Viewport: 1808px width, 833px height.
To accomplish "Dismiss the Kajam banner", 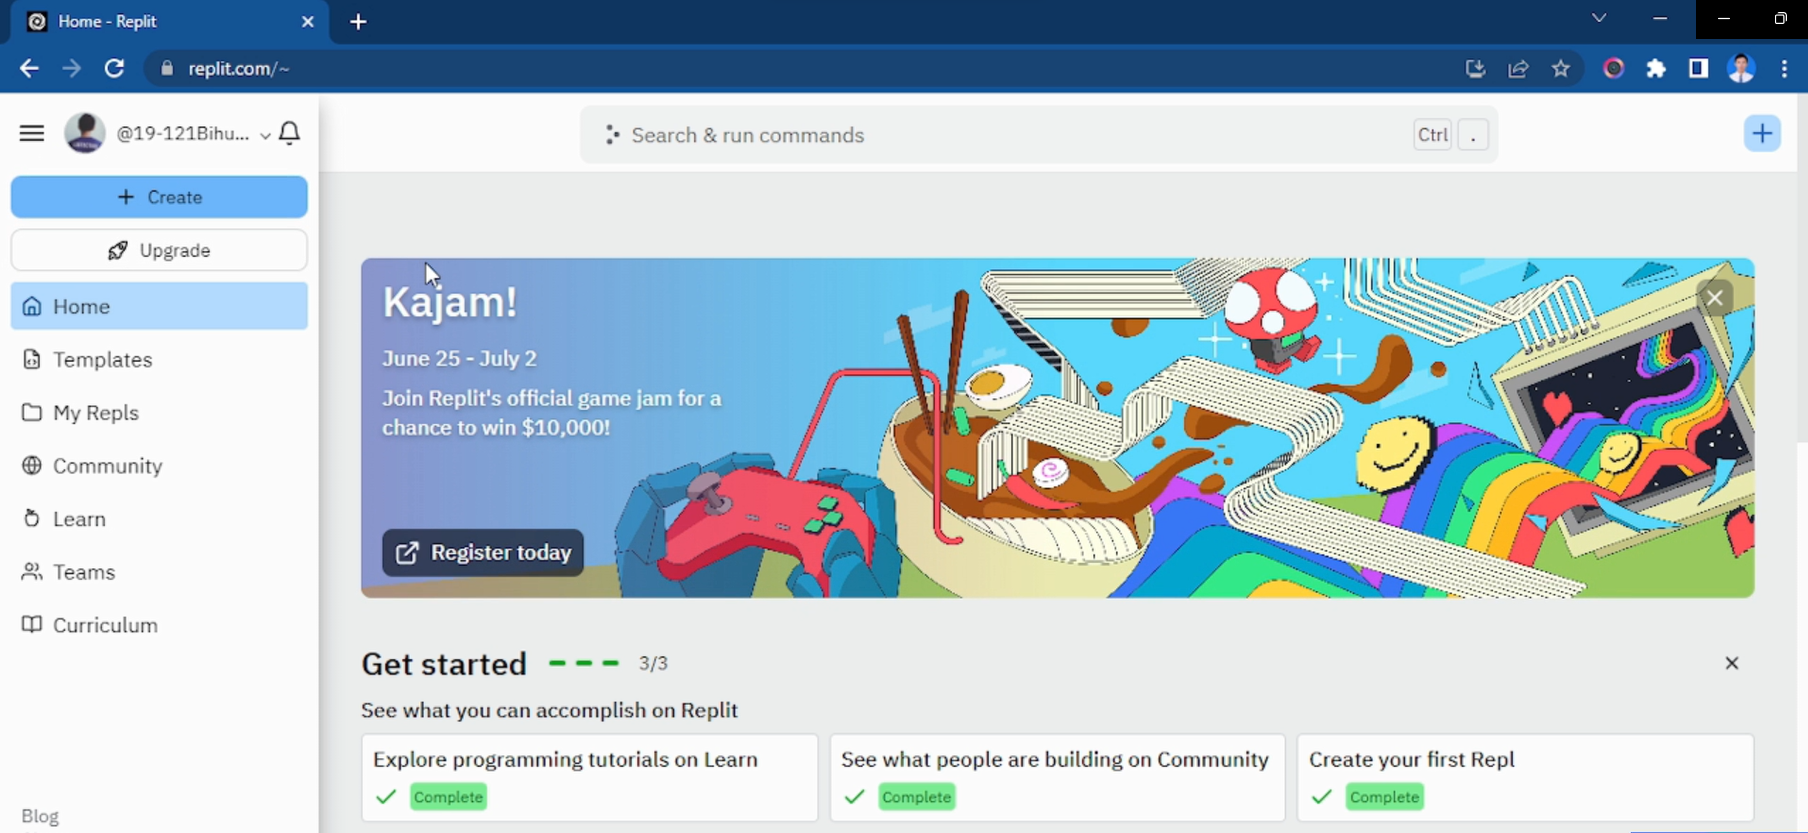I will pos(1714,298).
